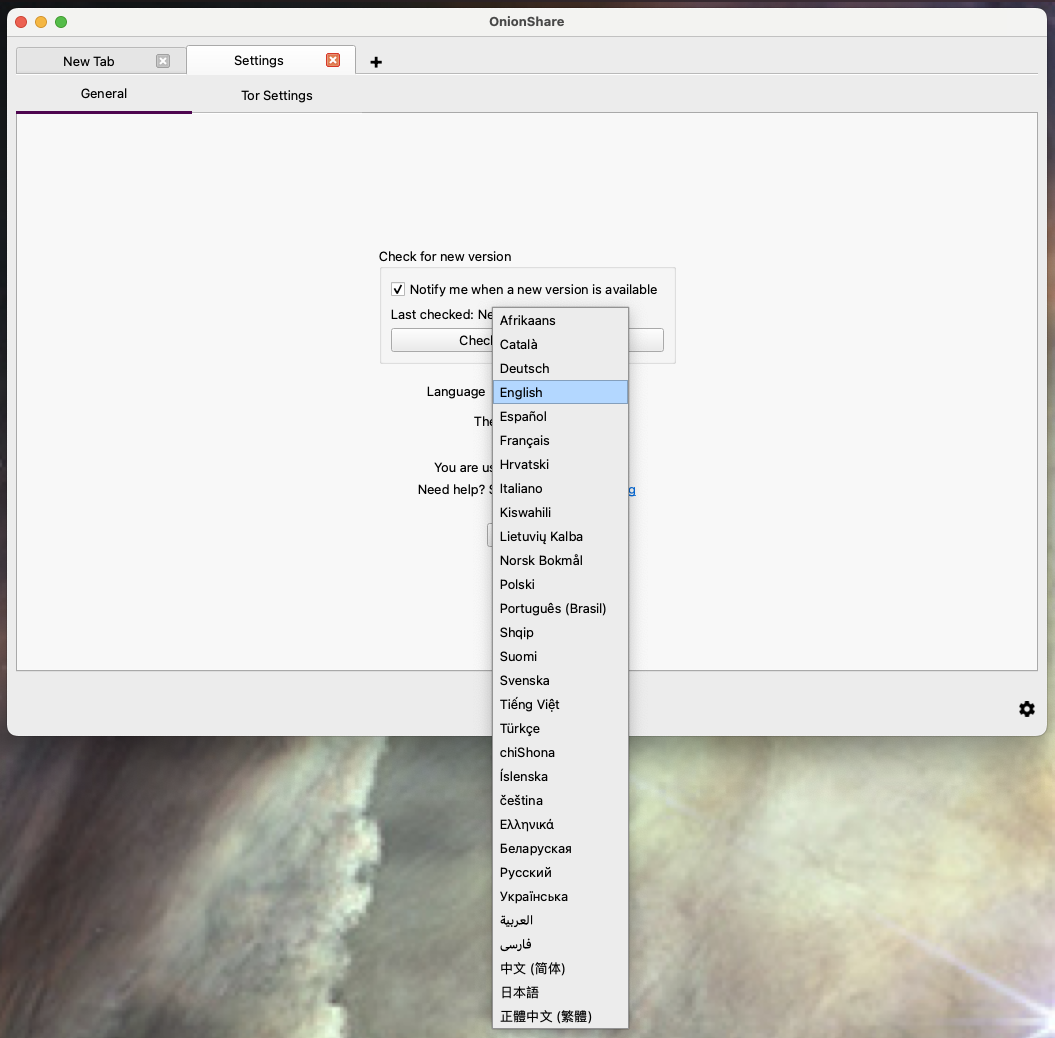Add a new tab using the plus icon
The height and width of the screenshot is (1038, 1055).
376,61
